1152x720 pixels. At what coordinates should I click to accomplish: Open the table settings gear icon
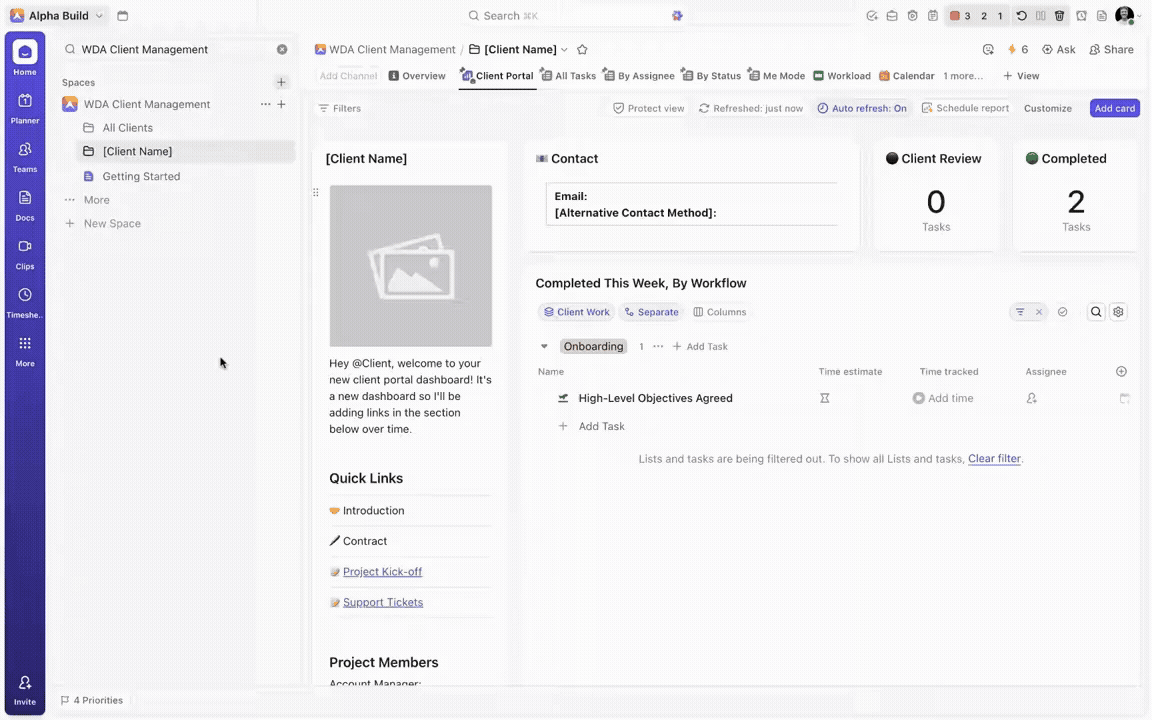click(1118, 311)
